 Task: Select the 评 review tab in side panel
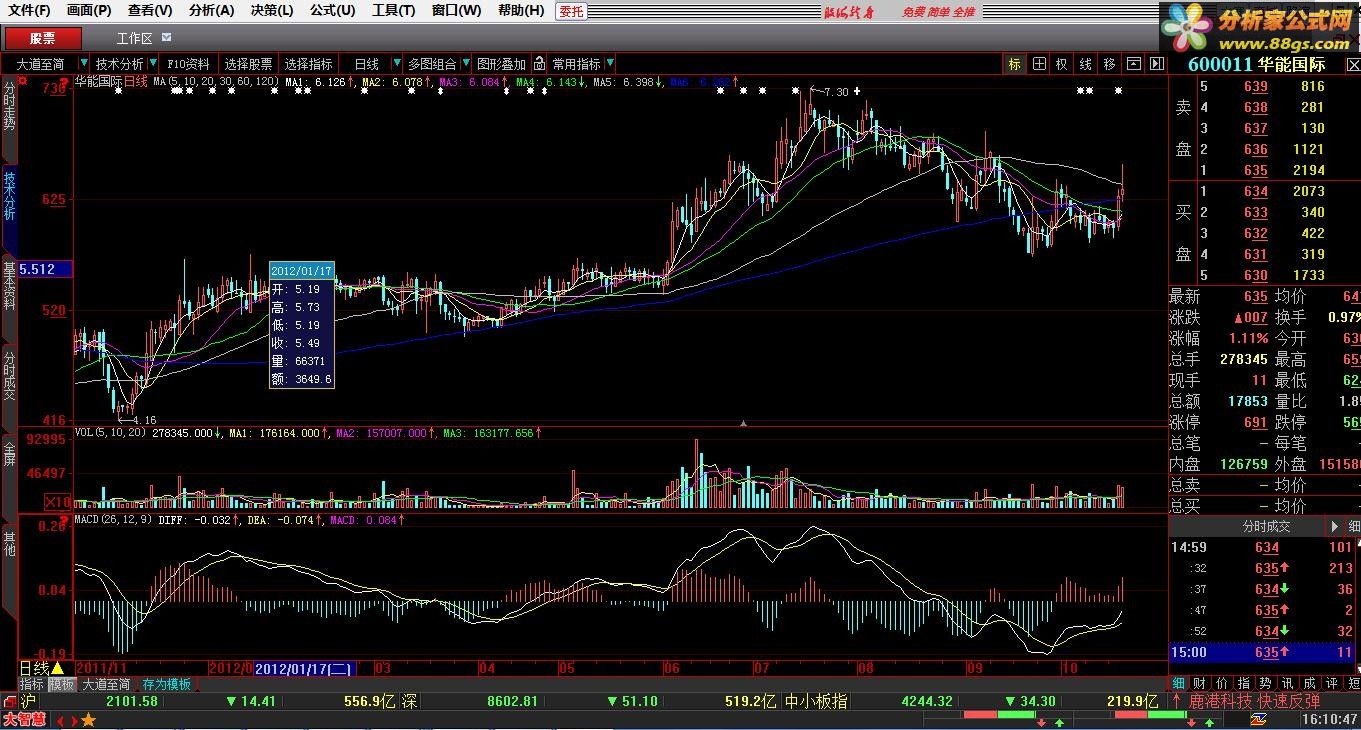1331,684
